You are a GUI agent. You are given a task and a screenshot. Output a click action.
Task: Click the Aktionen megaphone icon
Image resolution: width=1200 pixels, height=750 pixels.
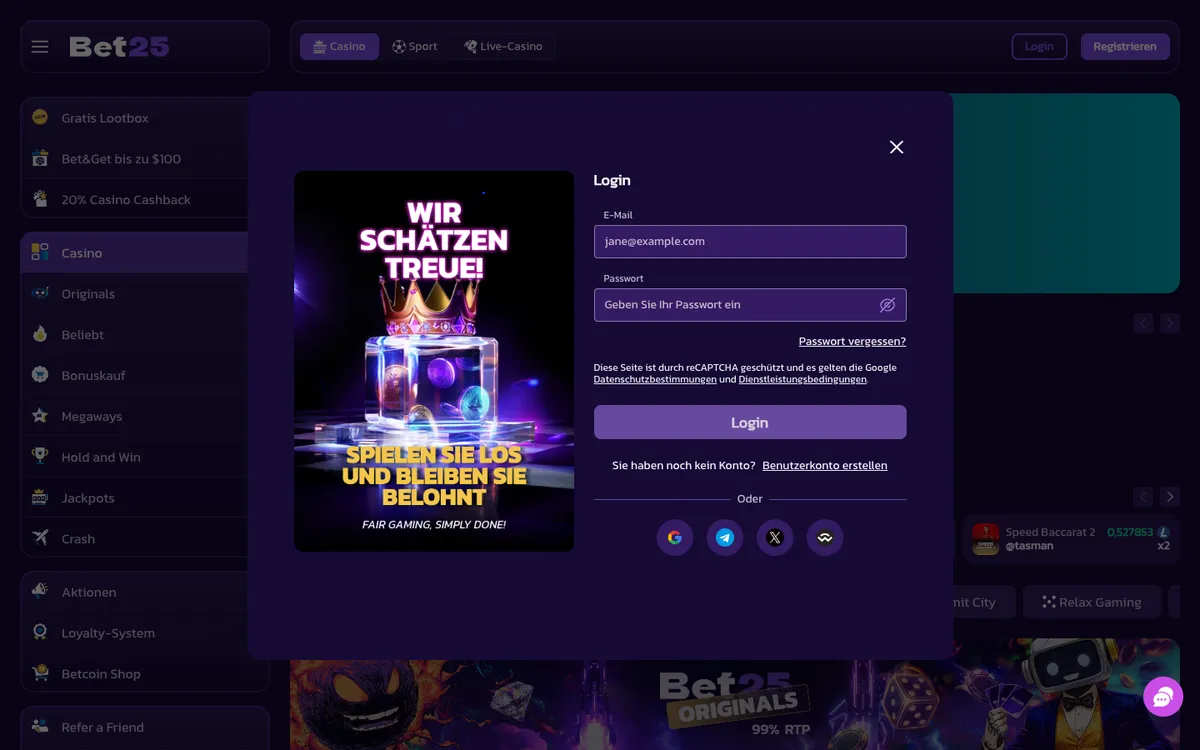pos(40,592)
